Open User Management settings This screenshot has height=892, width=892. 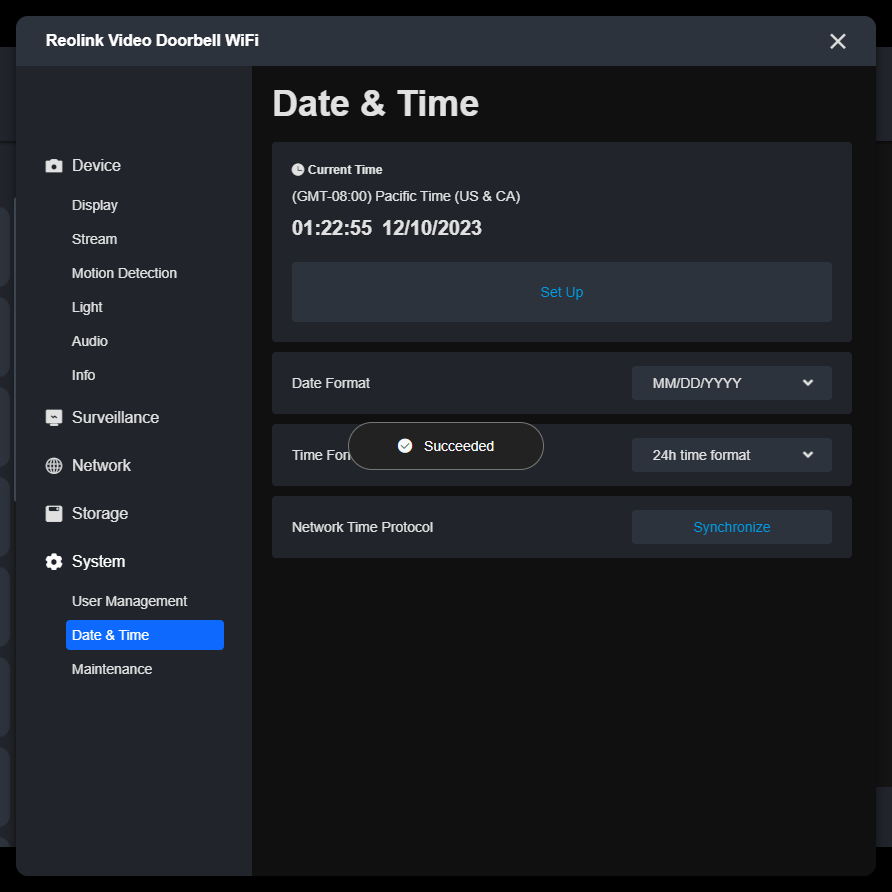tap(129, 601)
